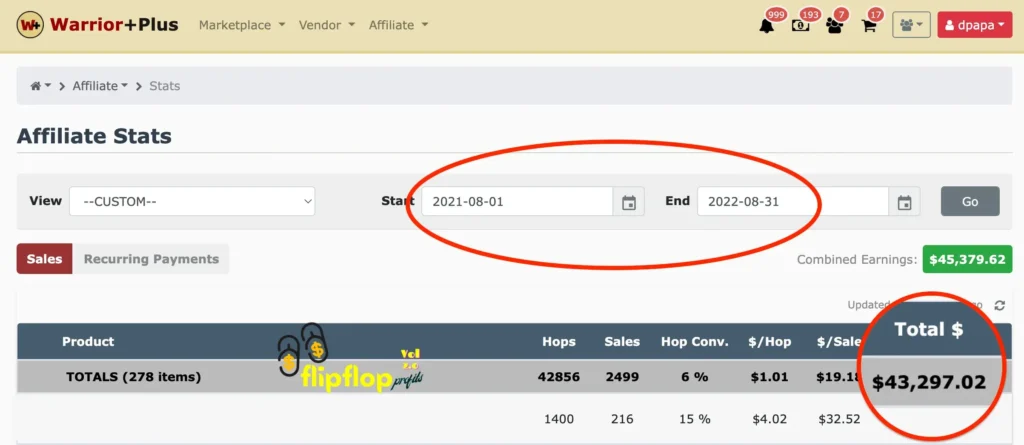1024x445 pixels.
Task: Click the Combined Earnings $45,379.62 badge
Action: tap(967, 259)
